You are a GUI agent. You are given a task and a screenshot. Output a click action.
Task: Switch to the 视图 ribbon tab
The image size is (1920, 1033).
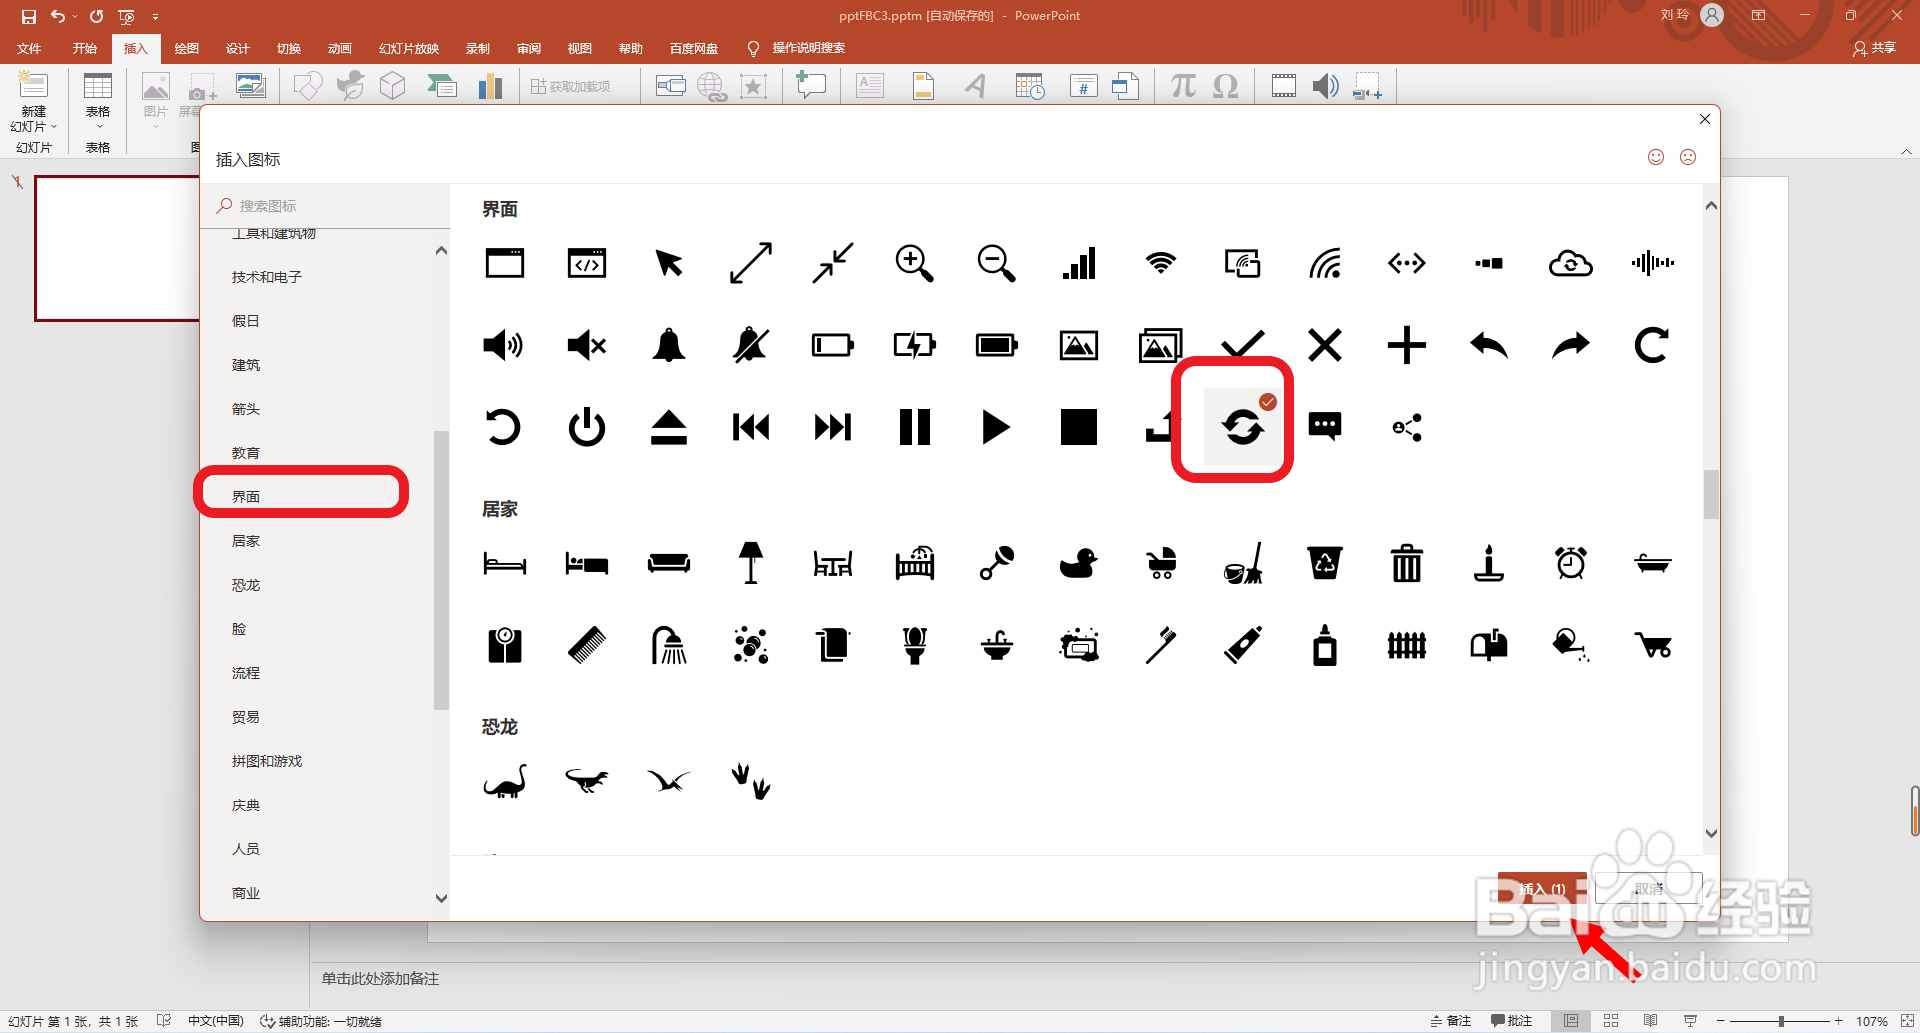click(580, 48)
